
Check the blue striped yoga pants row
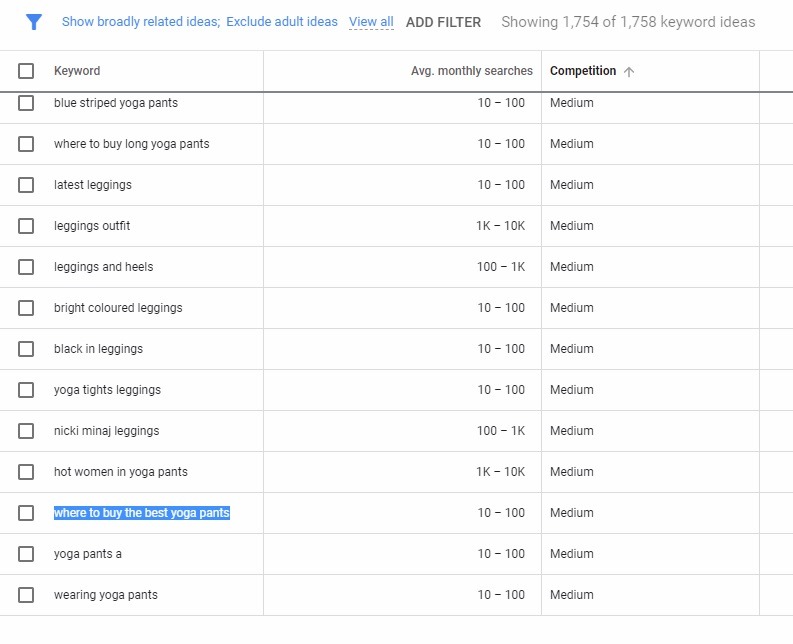pyautogui.click(x=26, y=103)
